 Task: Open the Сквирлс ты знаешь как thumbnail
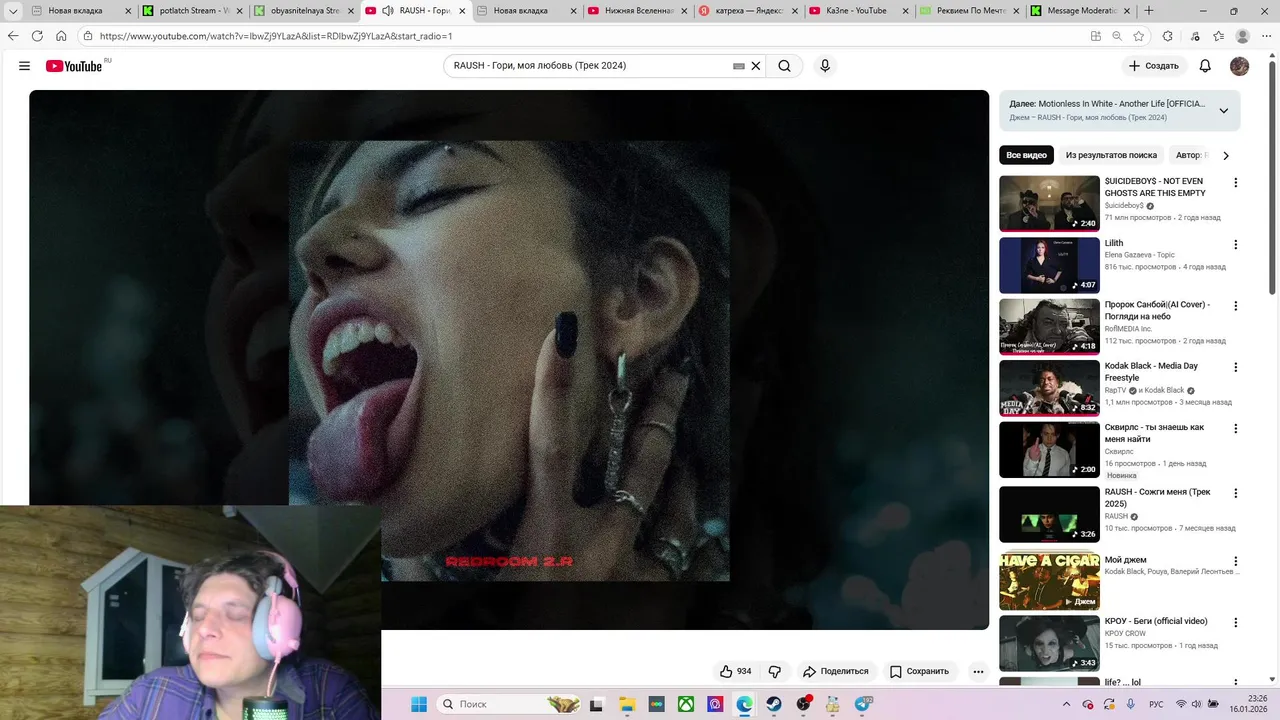(x=1049, y=449)
